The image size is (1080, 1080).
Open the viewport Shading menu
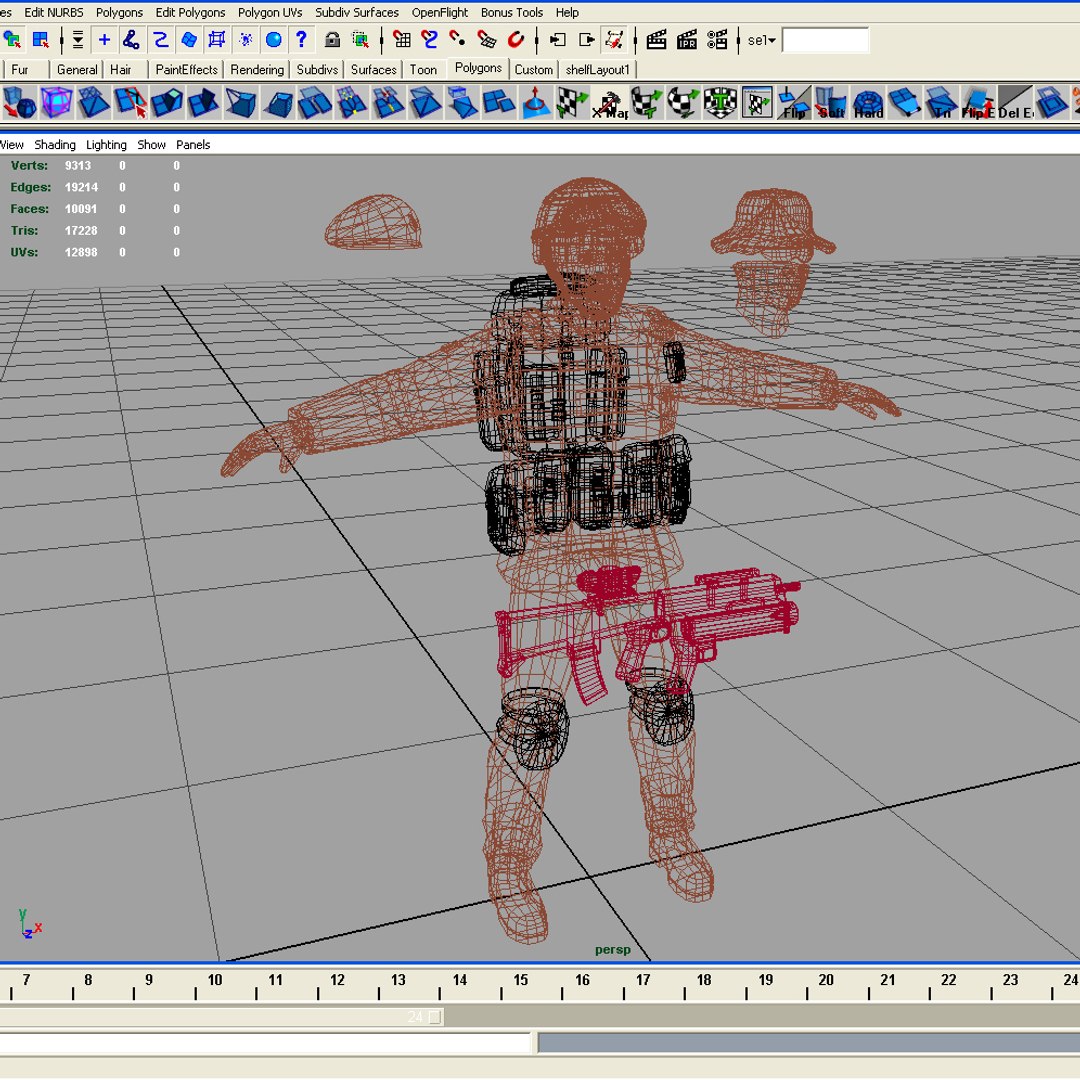(55, 145)
